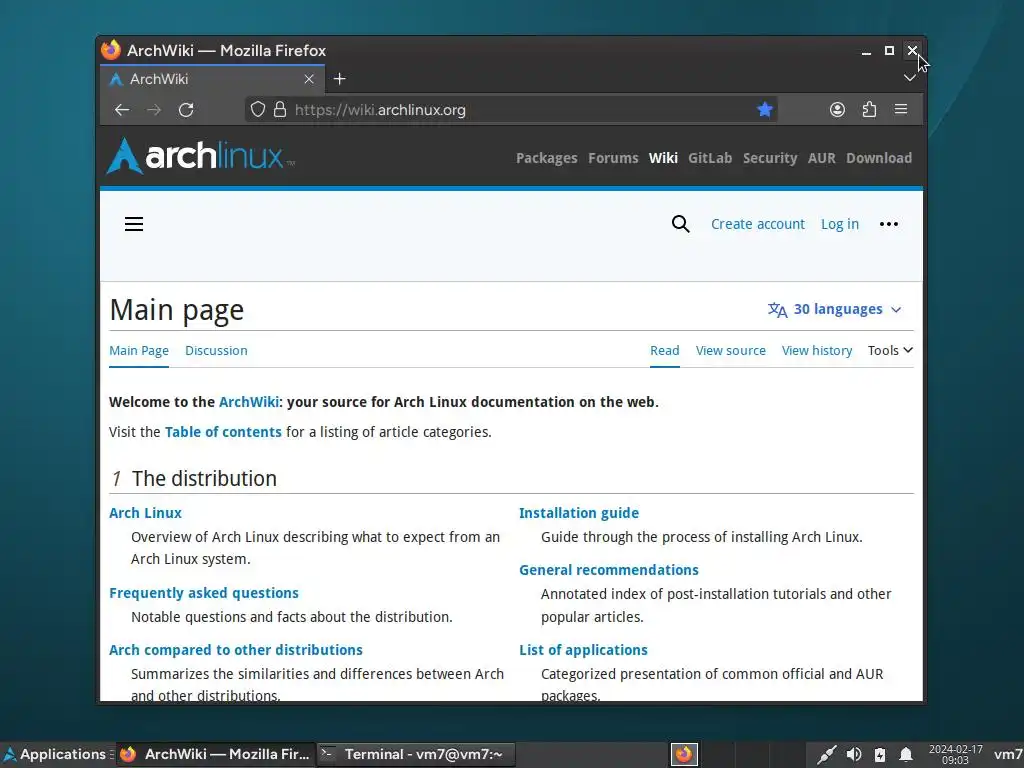Select the ArchWiki browser tab
The image size is (1024, 768).
click(x=212, y=79)
